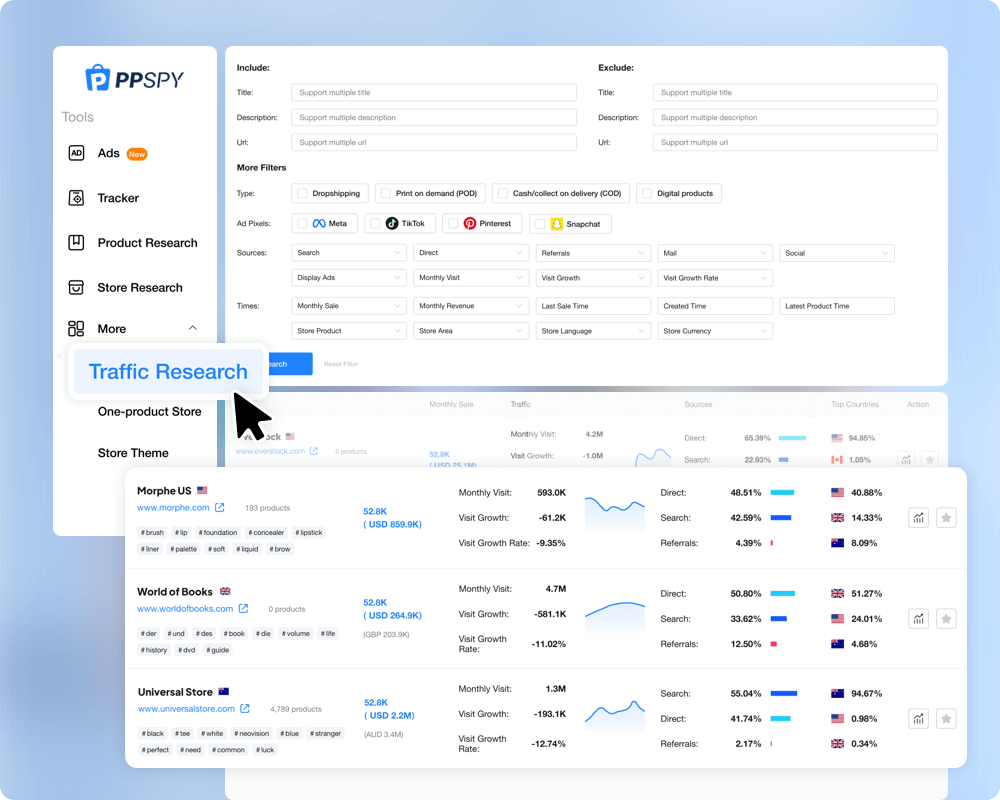Viewport: 1000px width, 800px height.
Task: Click Morphe US Direct traffic bar
Action: pos(782,493)
